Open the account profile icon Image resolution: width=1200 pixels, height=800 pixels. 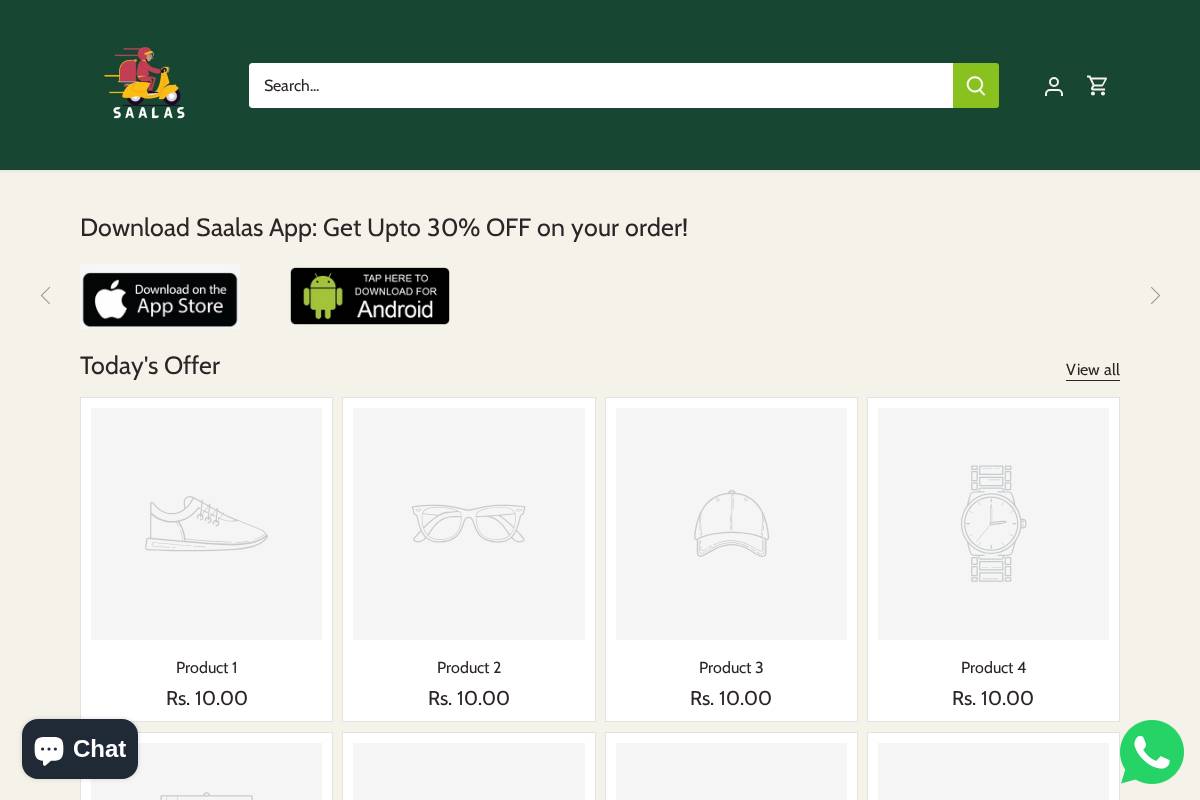click(x=1053, y=86)
